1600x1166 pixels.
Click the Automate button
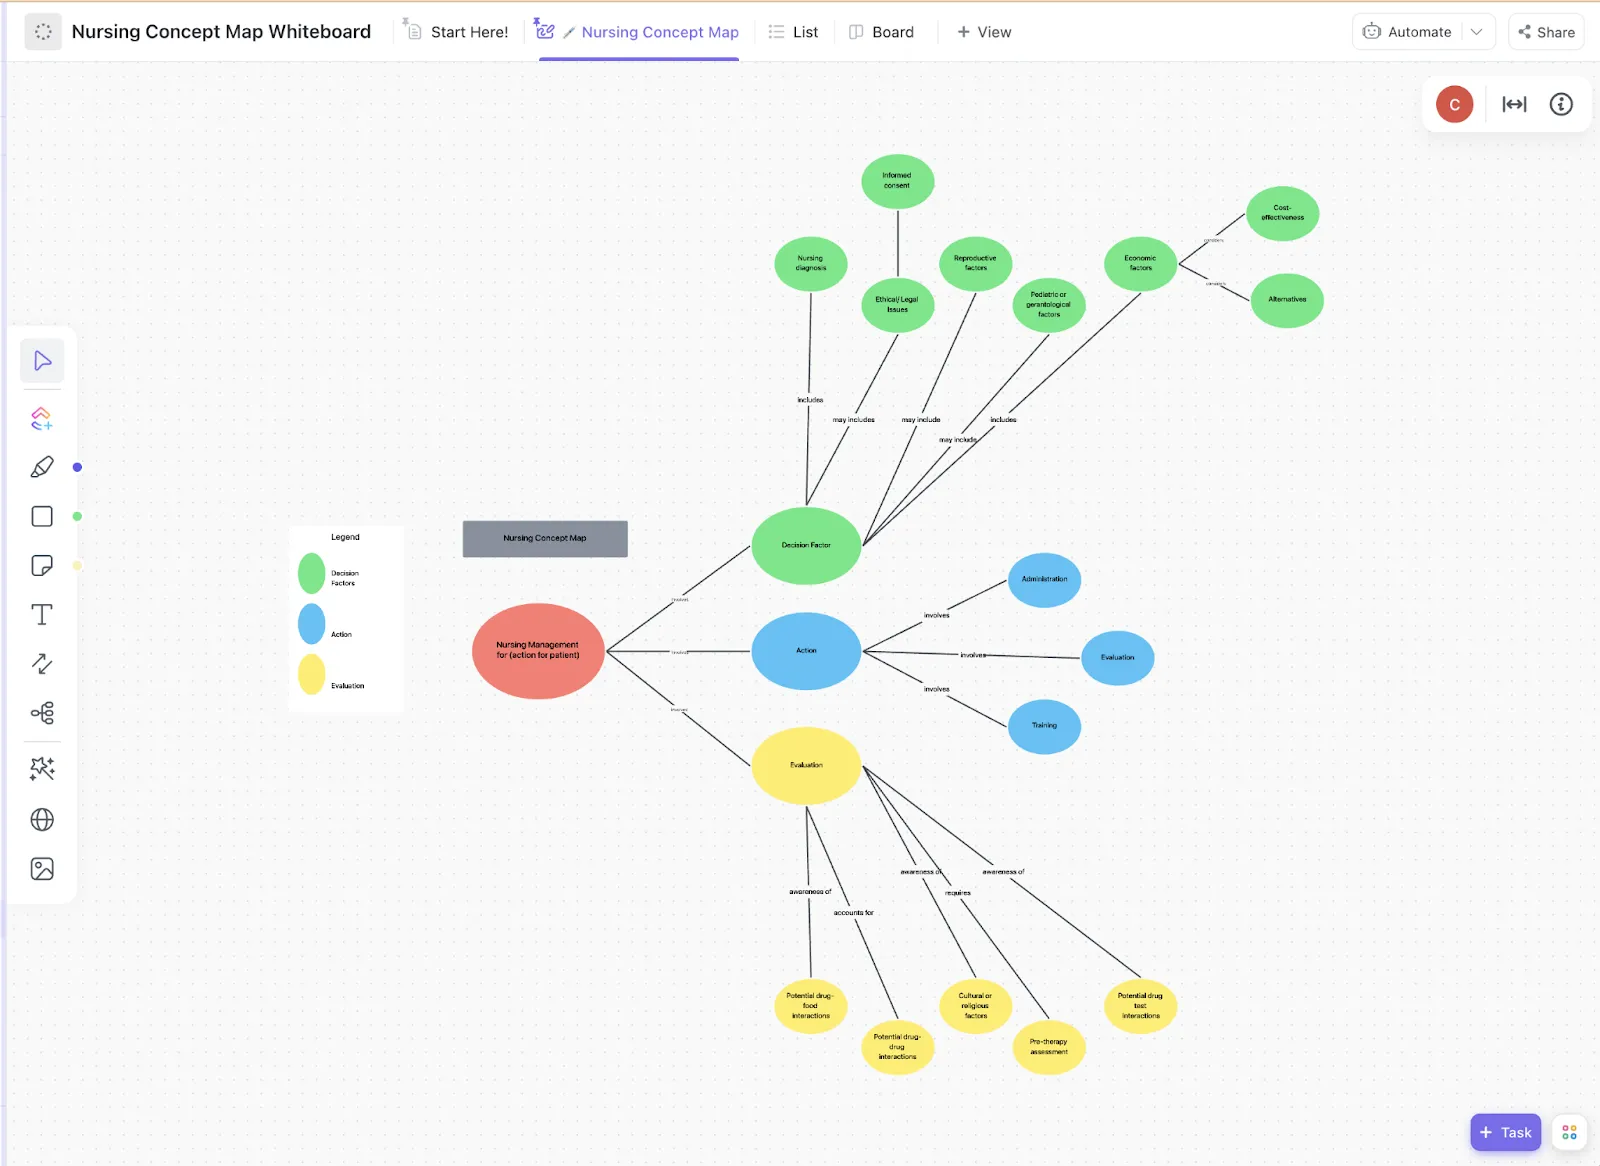1407,32
